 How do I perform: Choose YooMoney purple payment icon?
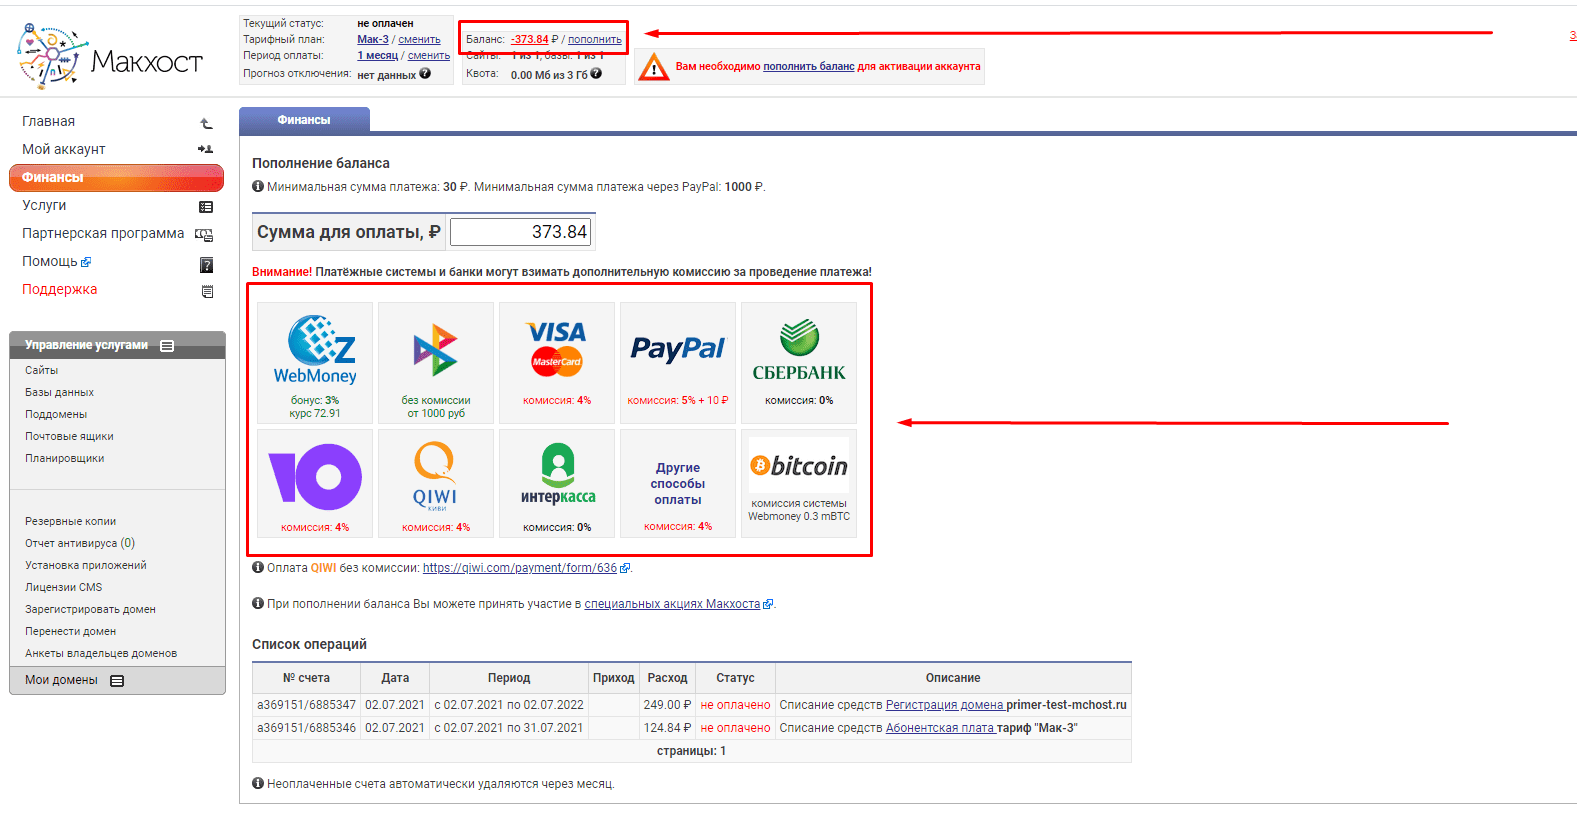[x=315, y=477]
